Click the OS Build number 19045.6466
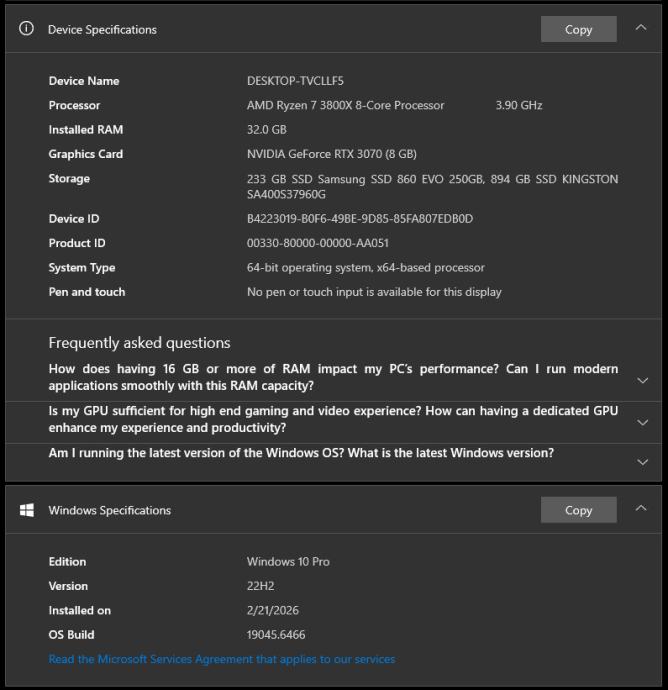The width and height of the screenshot is (668, 690). [276, 635]
